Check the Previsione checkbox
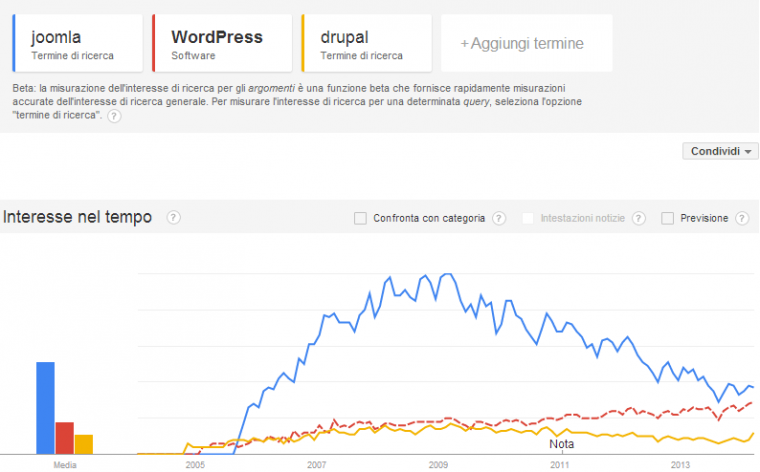The height and width of the screenshot is (472, 760). point(667,219)
